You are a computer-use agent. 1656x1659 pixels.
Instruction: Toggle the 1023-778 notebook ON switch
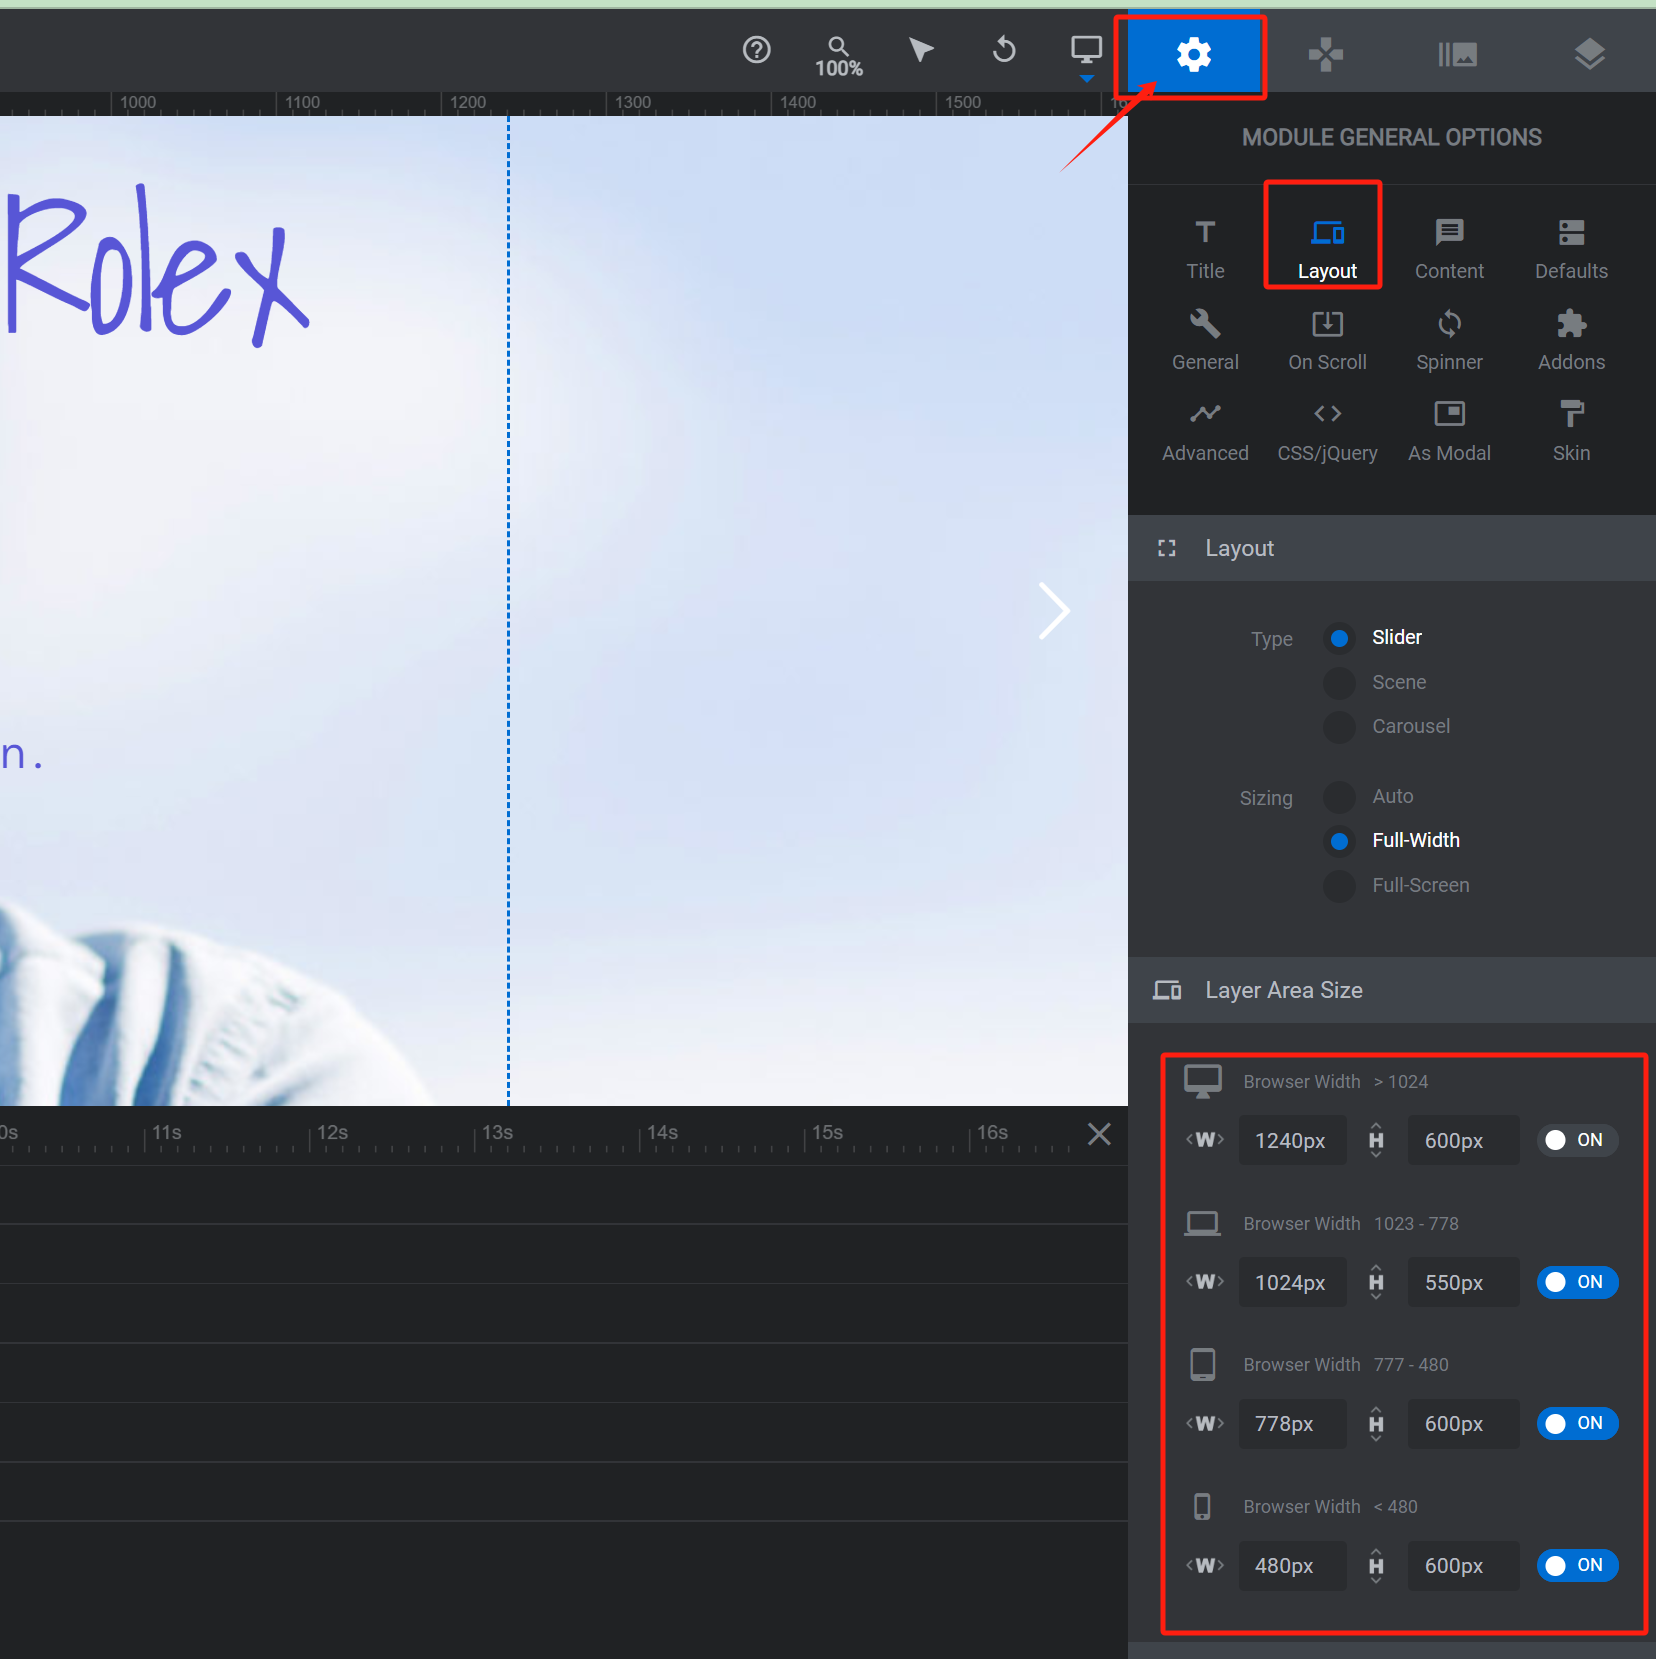click(x=1577, y=1282)
